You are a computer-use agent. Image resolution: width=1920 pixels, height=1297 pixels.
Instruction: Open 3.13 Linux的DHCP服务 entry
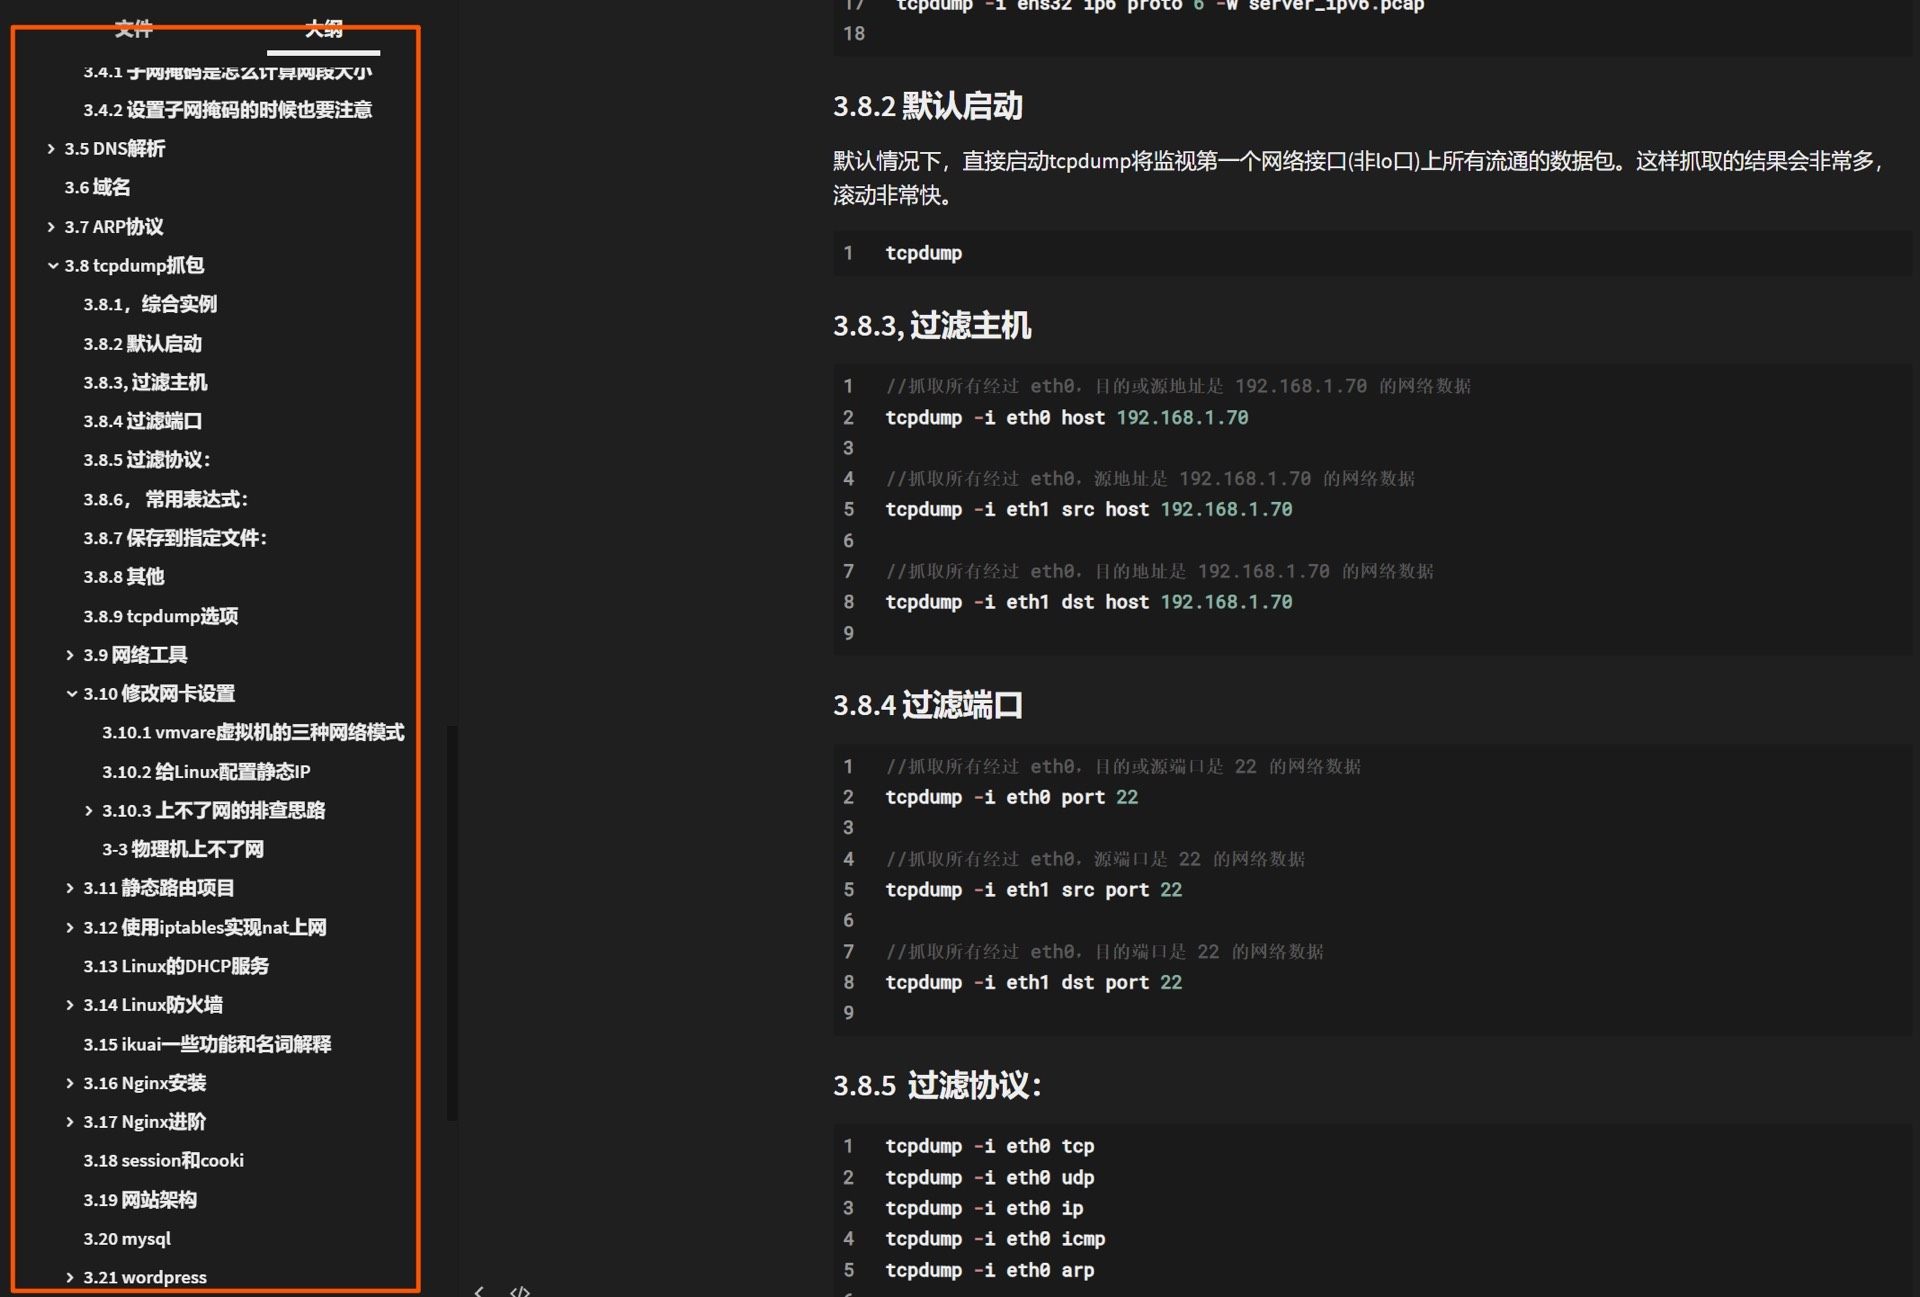pos(176,966)
